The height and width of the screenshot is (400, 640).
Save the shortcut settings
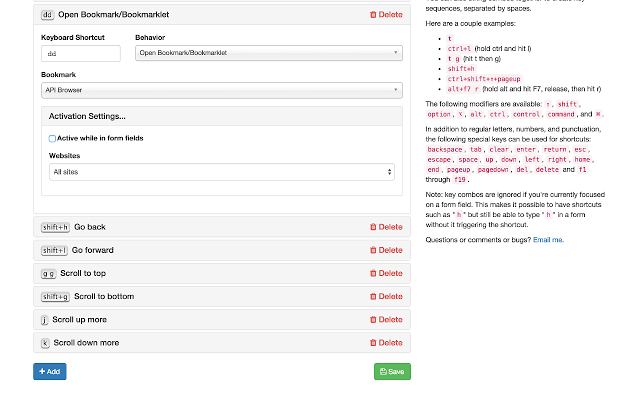tap(392, 371)
